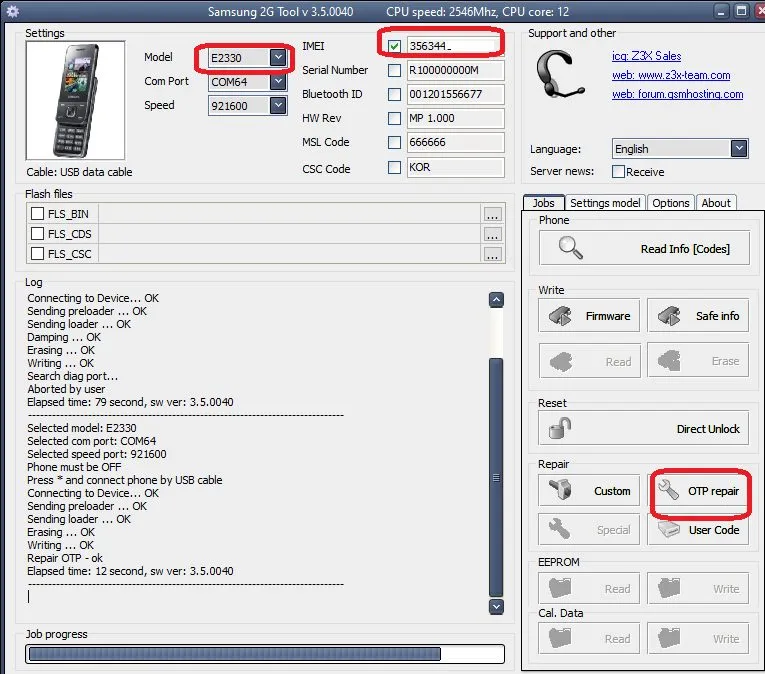Viewport: 765px width, 674px height.
Task: Click the gear icon in title bar
Action: [x=13, y=11]
